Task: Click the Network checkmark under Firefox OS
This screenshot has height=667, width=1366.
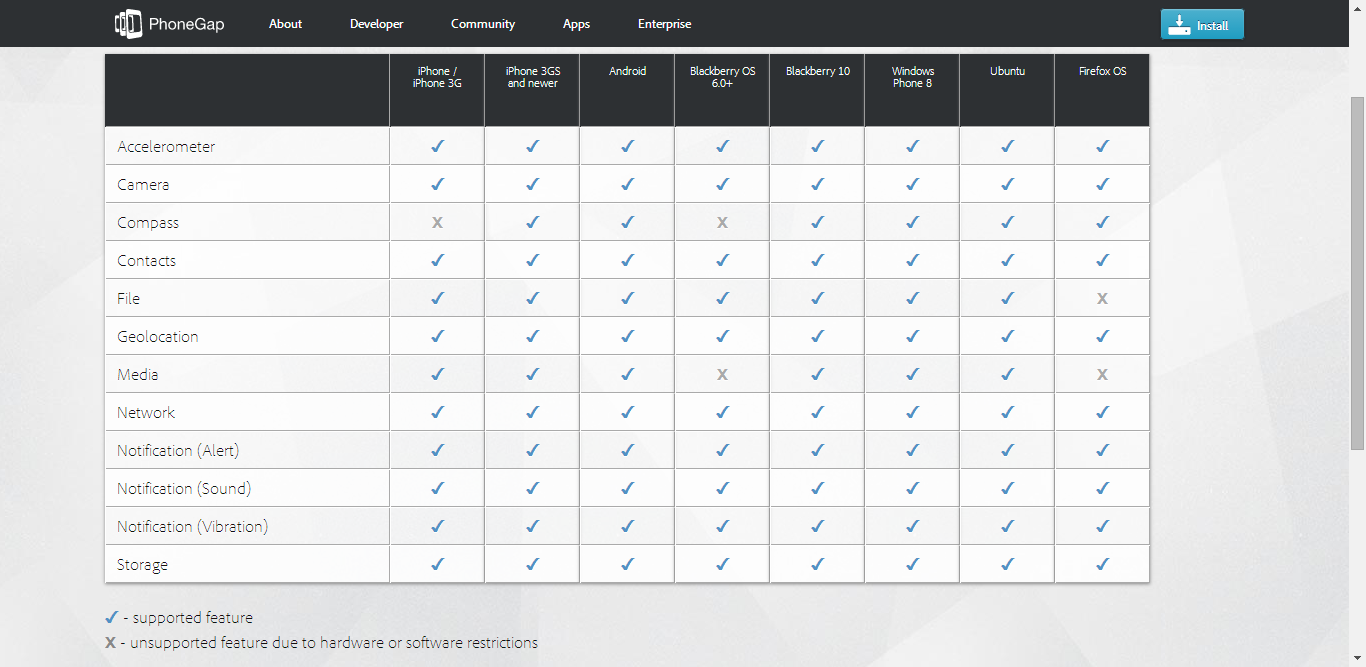Action: coord(1102,412)
